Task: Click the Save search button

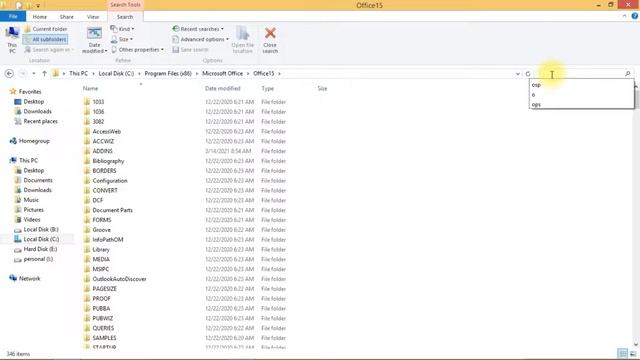Action: coord(190,50)
